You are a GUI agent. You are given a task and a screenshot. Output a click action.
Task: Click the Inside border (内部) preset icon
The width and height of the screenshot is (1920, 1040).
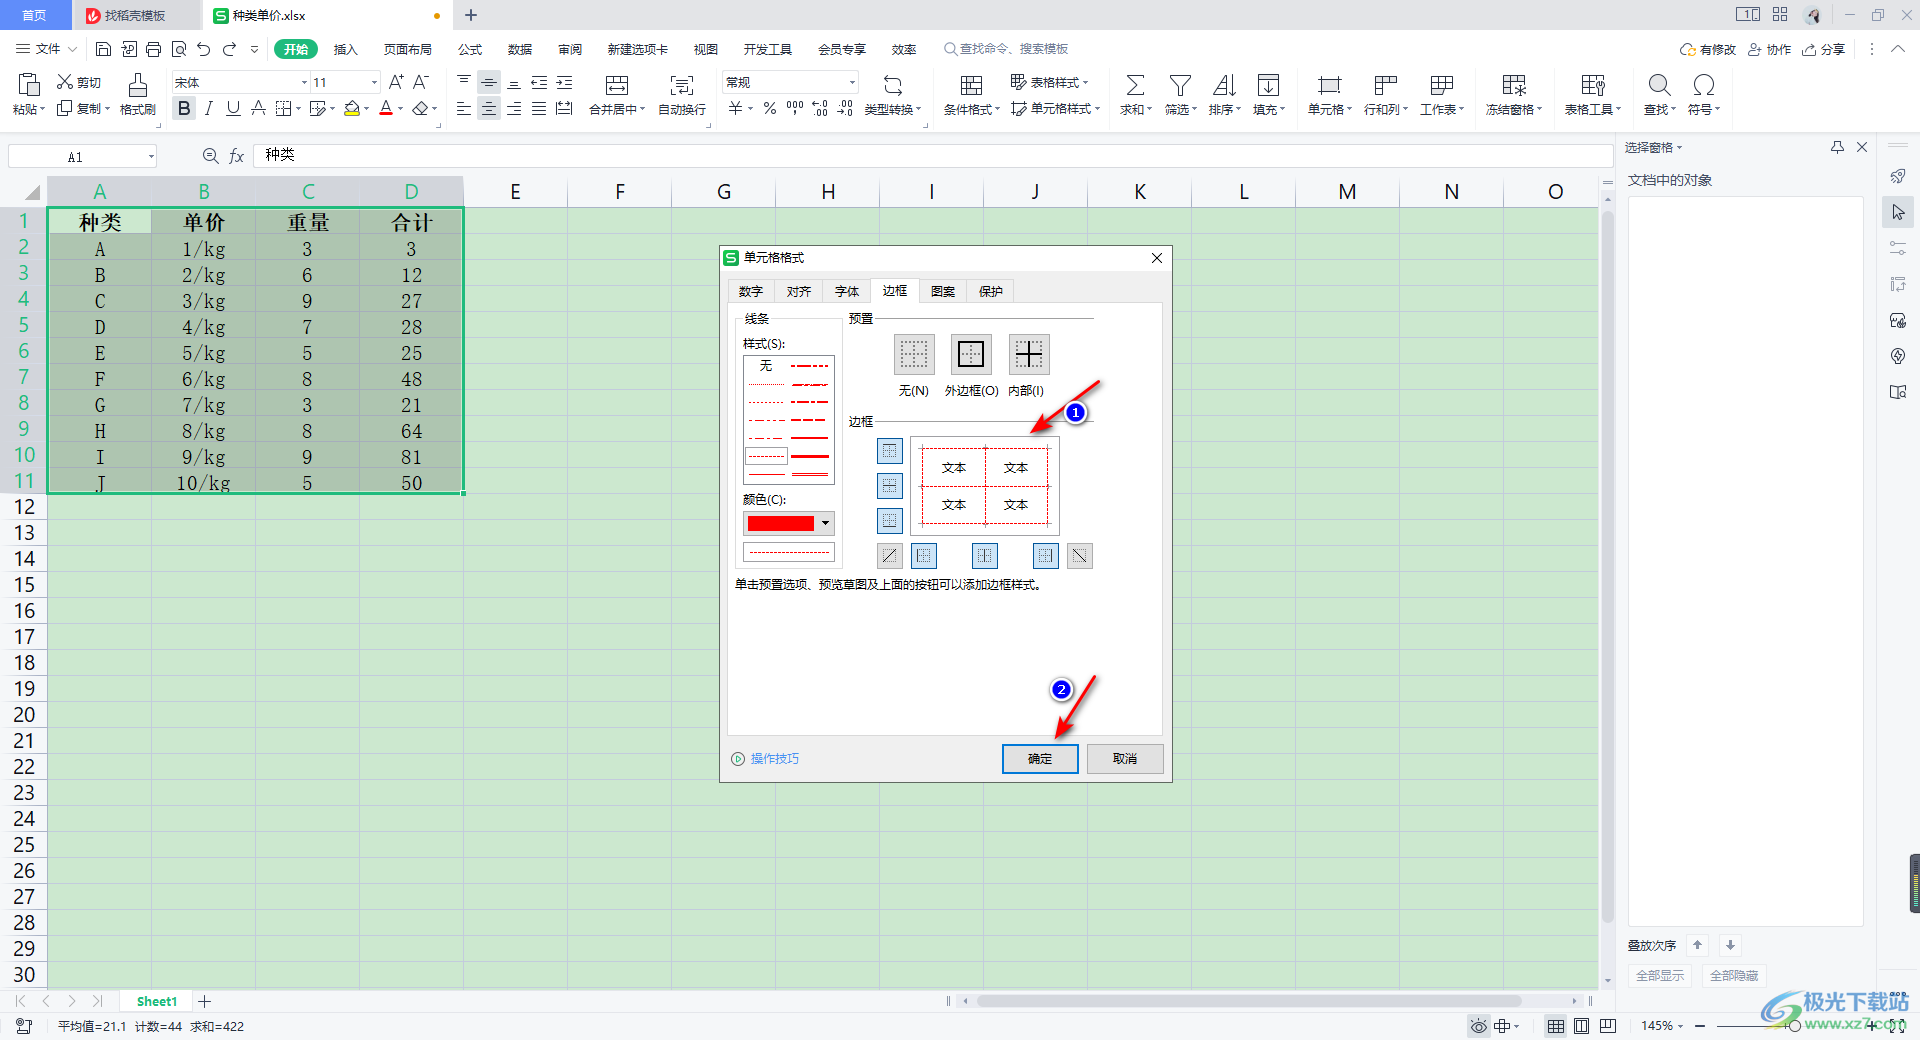pyautogui.click(x=1029, y=354)
